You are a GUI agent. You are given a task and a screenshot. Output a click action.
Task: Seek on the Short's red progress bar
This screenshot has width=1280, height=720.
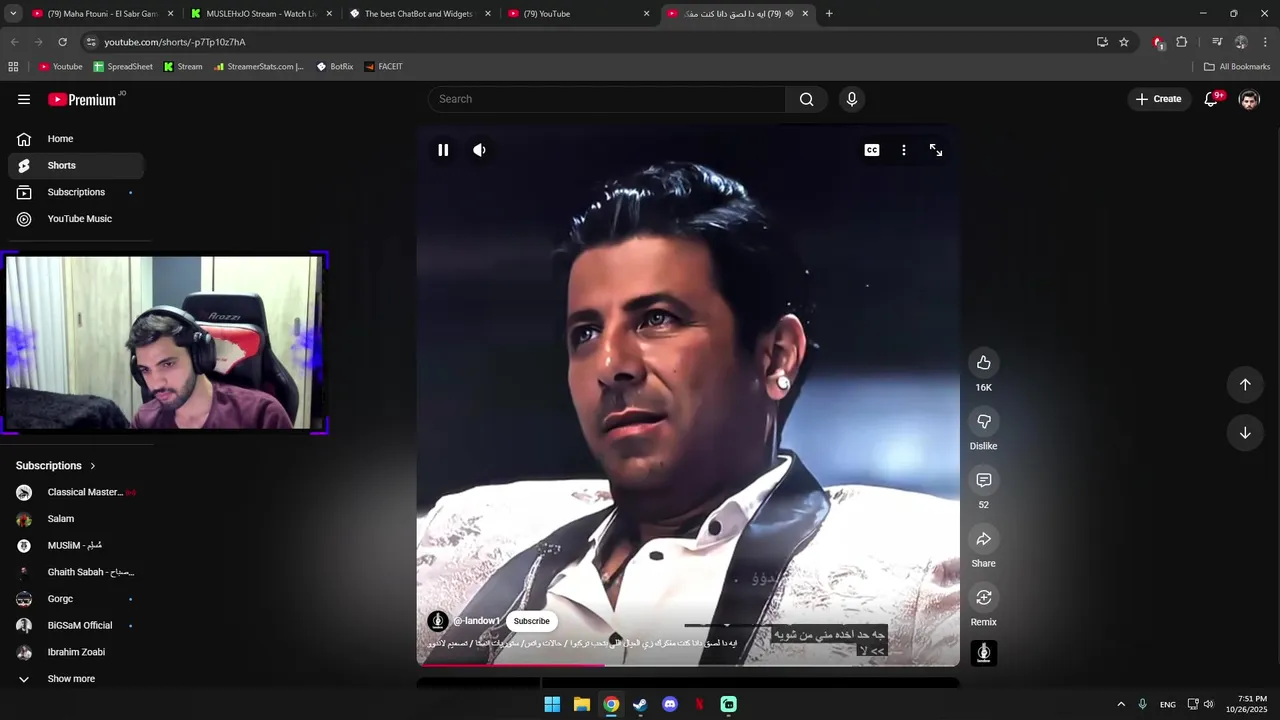688,665
